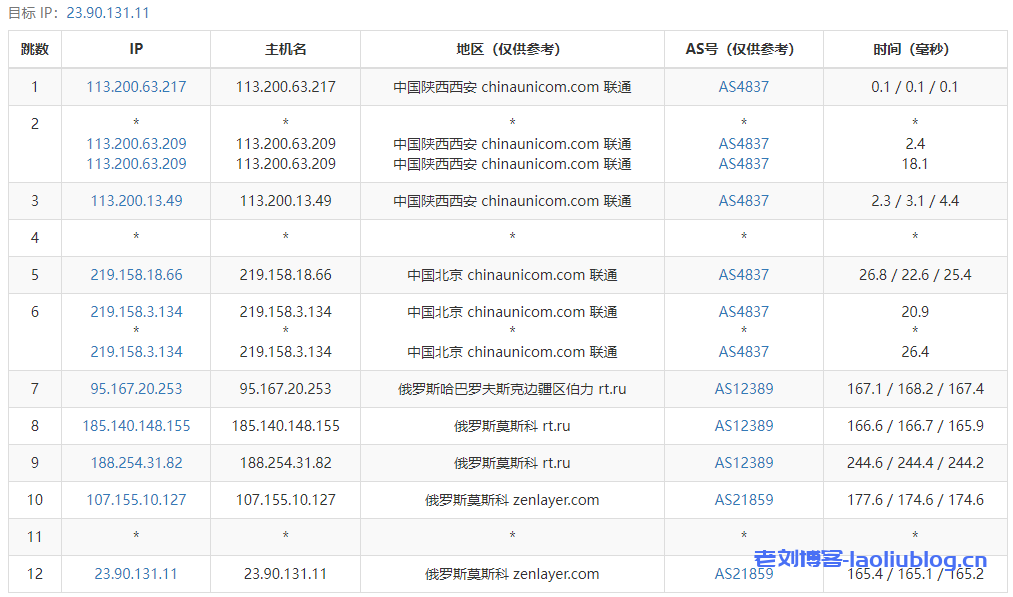This screenshot has height=597, width=1013.
Task: Select the 地区（仅供参考） column header
Action: [512, 49]
